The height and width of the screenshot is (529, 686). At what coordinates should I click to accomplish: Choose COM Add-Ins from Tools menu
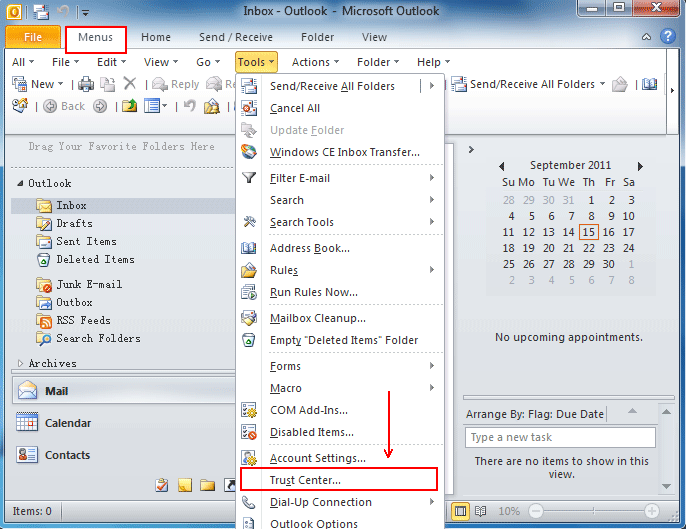[340, 410]
